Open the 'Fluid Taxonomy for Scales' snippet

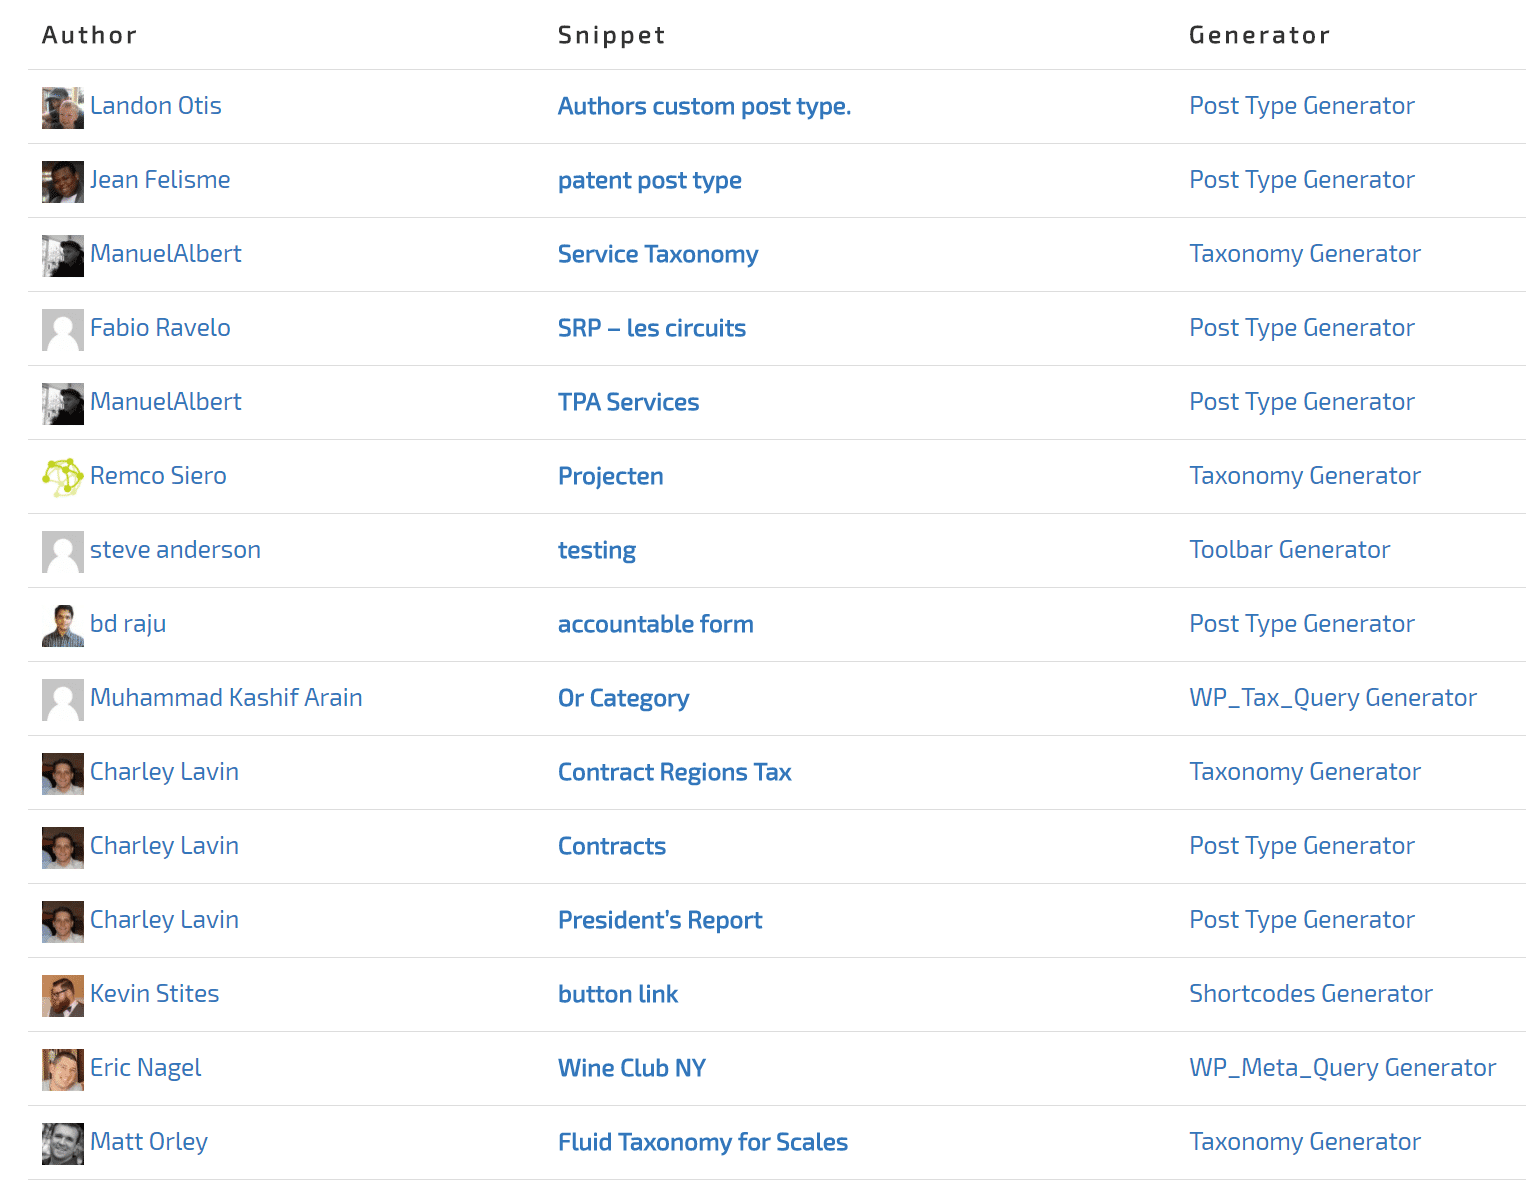[x=702, y=1142]
